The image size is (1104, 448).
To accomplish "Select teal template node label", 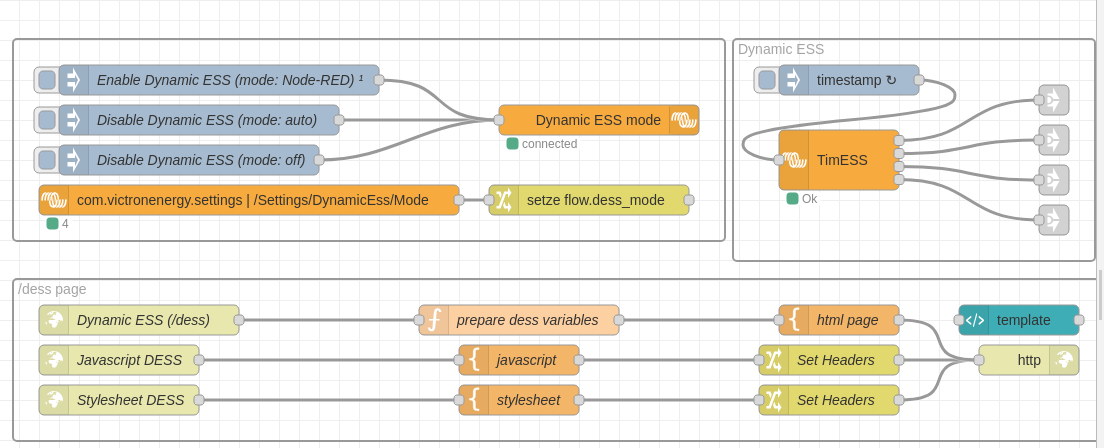I will (1023, 320).
